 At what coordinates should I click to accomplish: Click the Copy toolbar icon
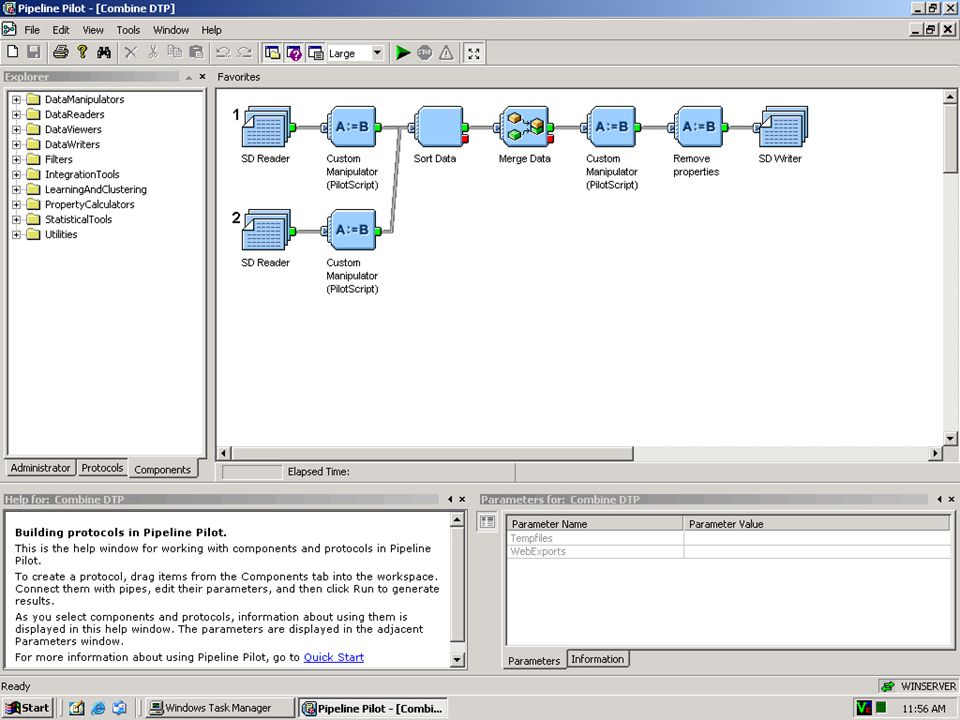point(174,53)
